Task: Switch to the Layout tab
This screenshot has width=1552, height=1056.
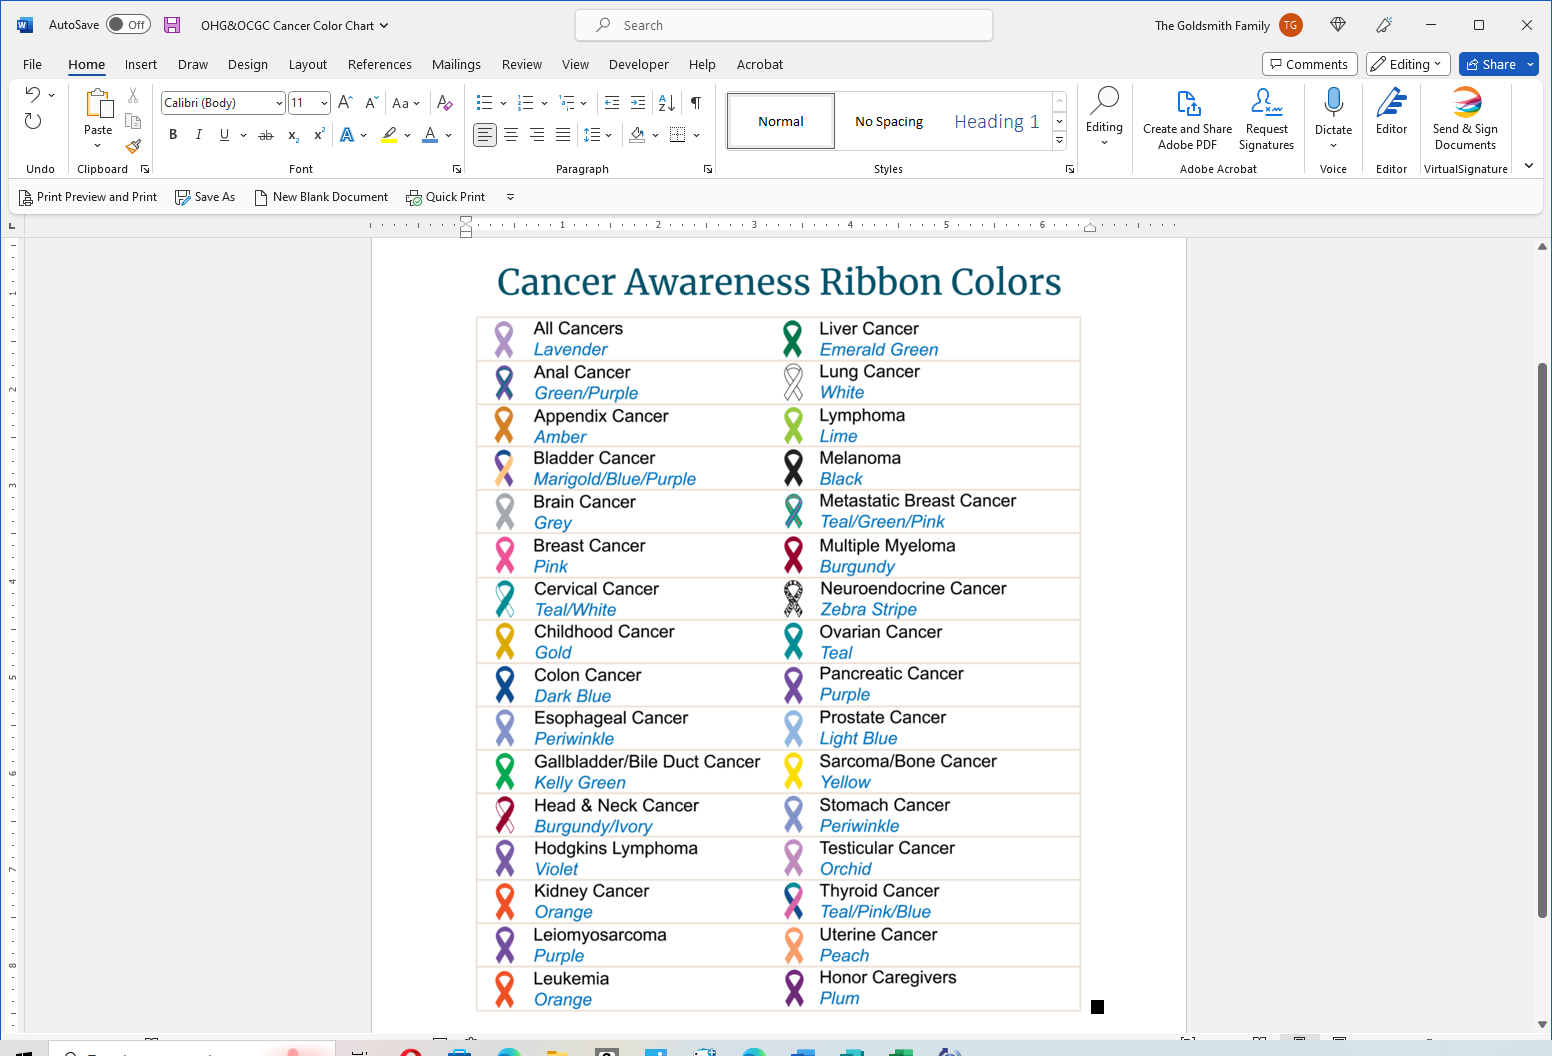Action: click(x=307, y=64)
